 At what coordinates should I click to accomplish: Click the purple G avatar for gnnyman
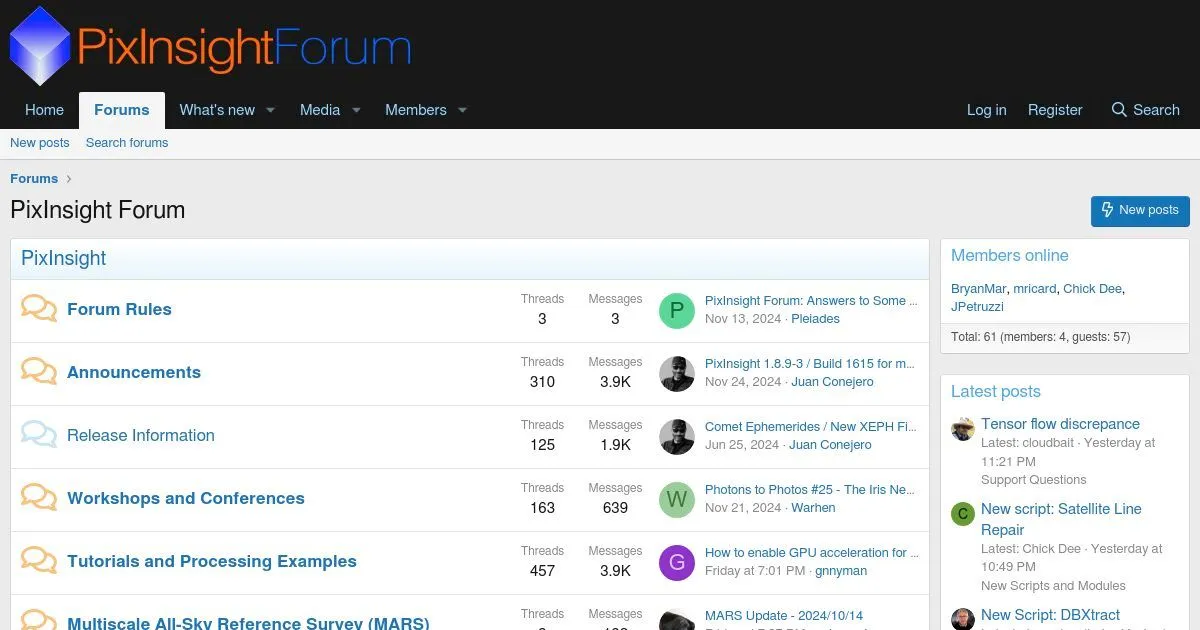click(x=677, y=563)
